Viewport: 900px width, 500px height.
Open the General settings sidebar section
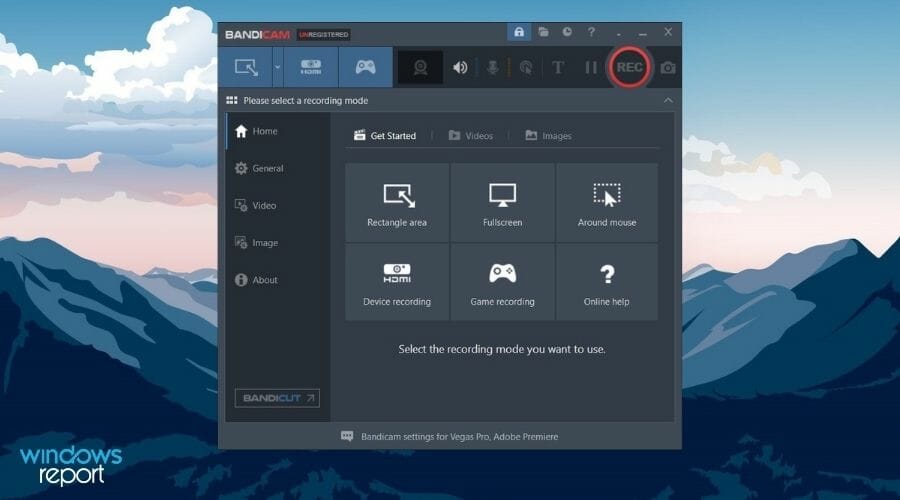(x=278, y=168)
